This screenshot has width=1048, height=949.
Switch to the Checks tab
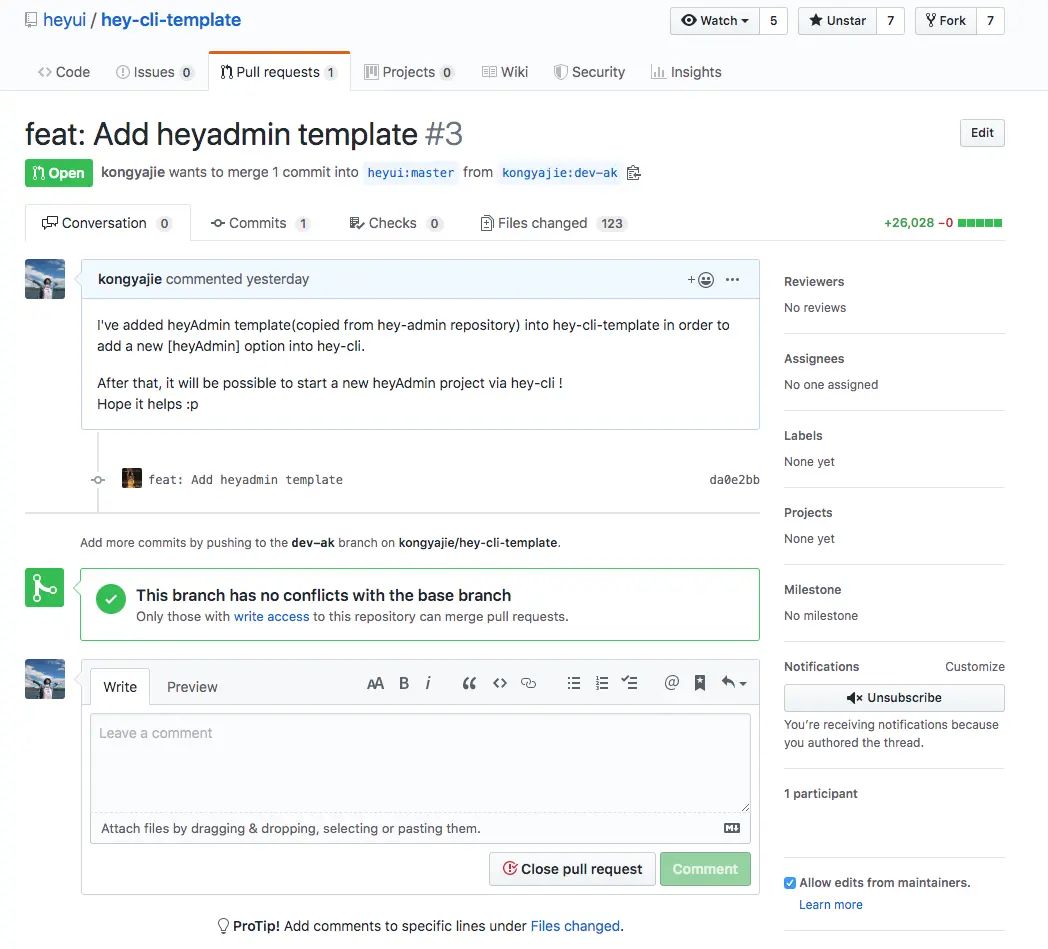click(x=394, y=223)
